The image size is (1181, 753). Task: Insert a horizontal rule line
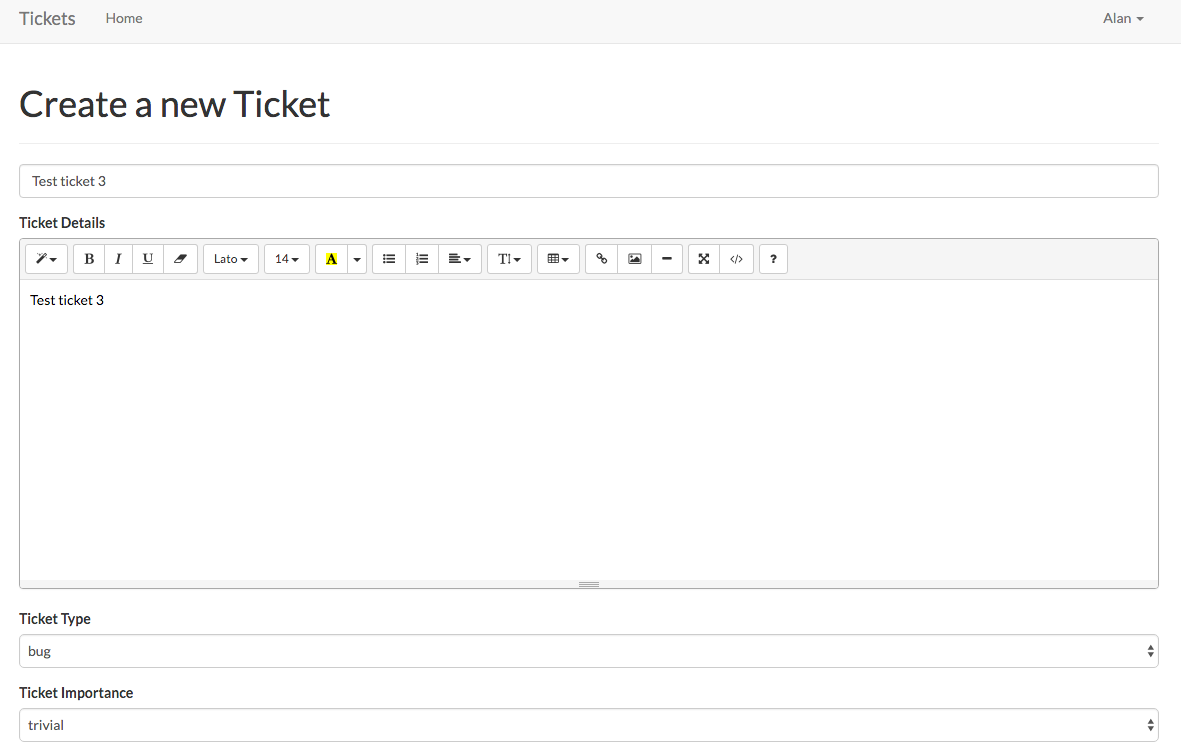(x=667, y=259)
